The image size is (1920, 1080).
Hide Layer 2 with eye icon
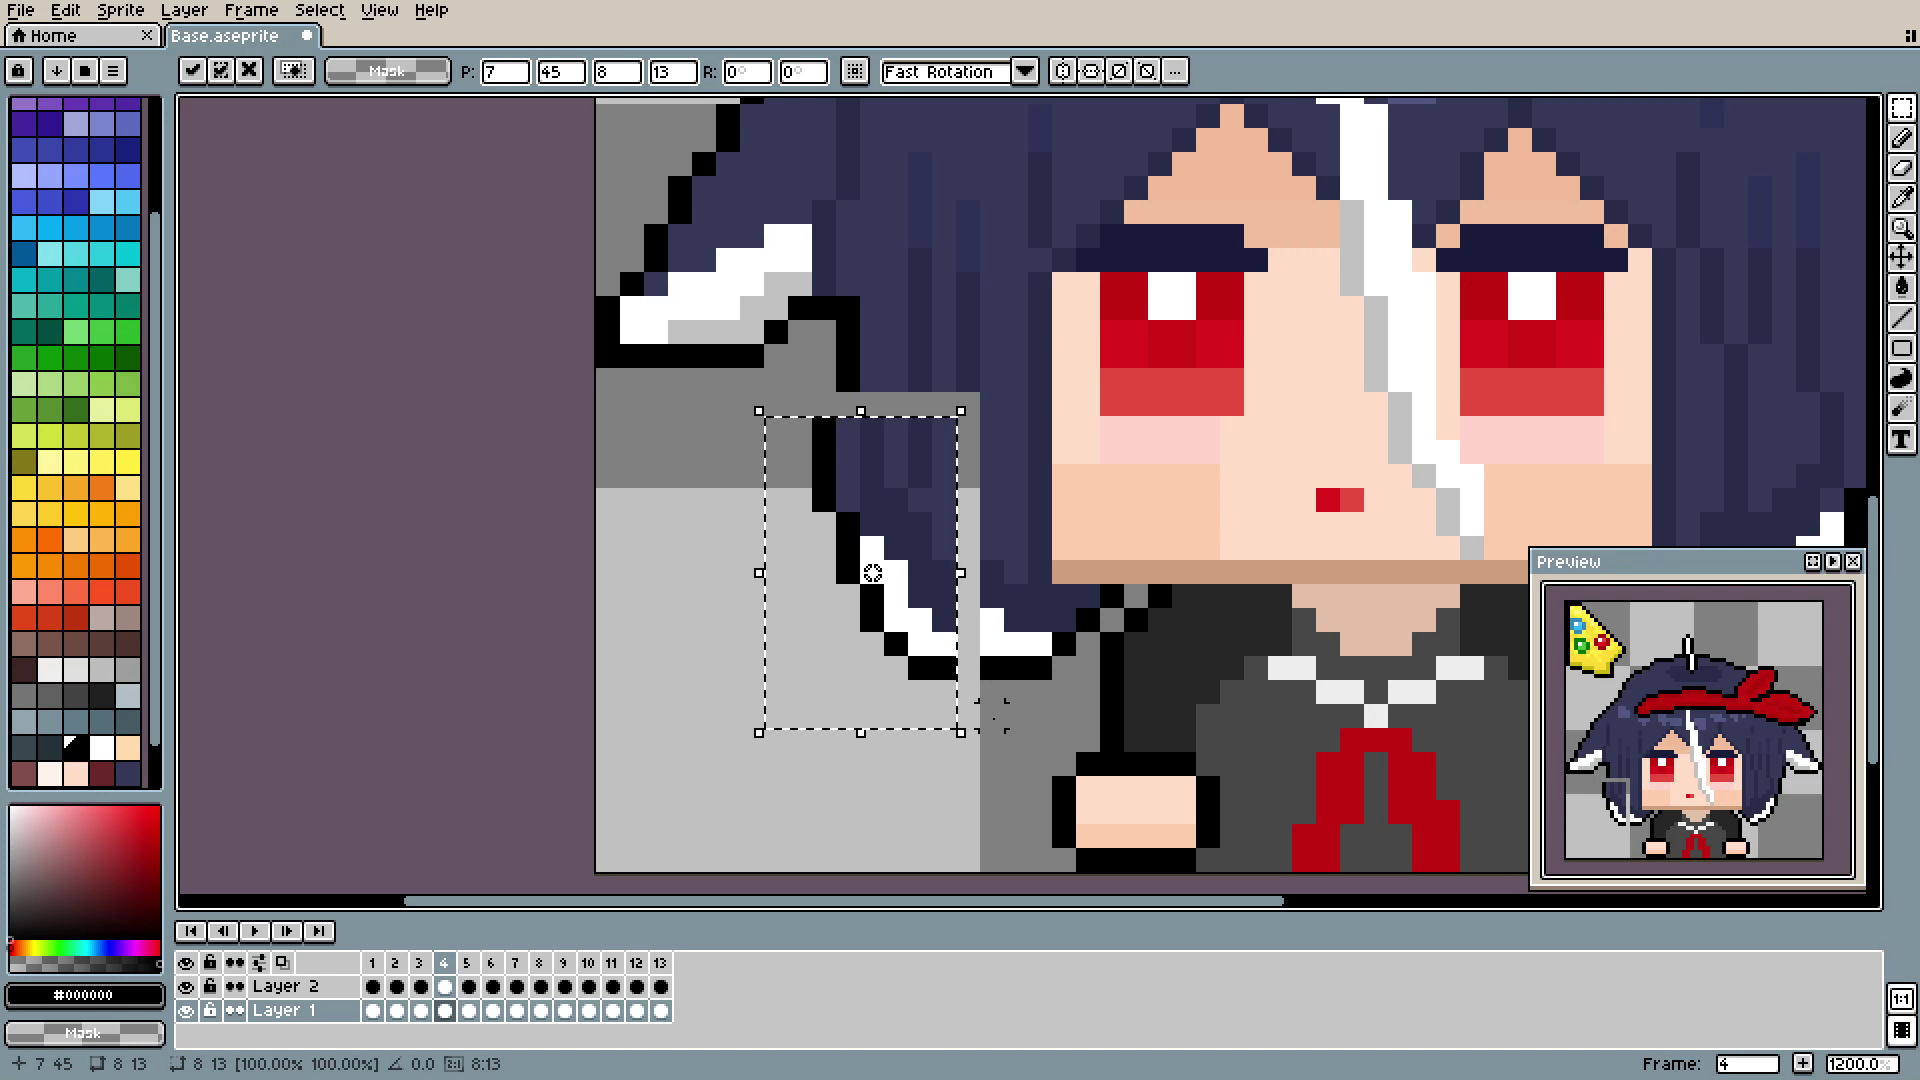(x=186, y=987)
